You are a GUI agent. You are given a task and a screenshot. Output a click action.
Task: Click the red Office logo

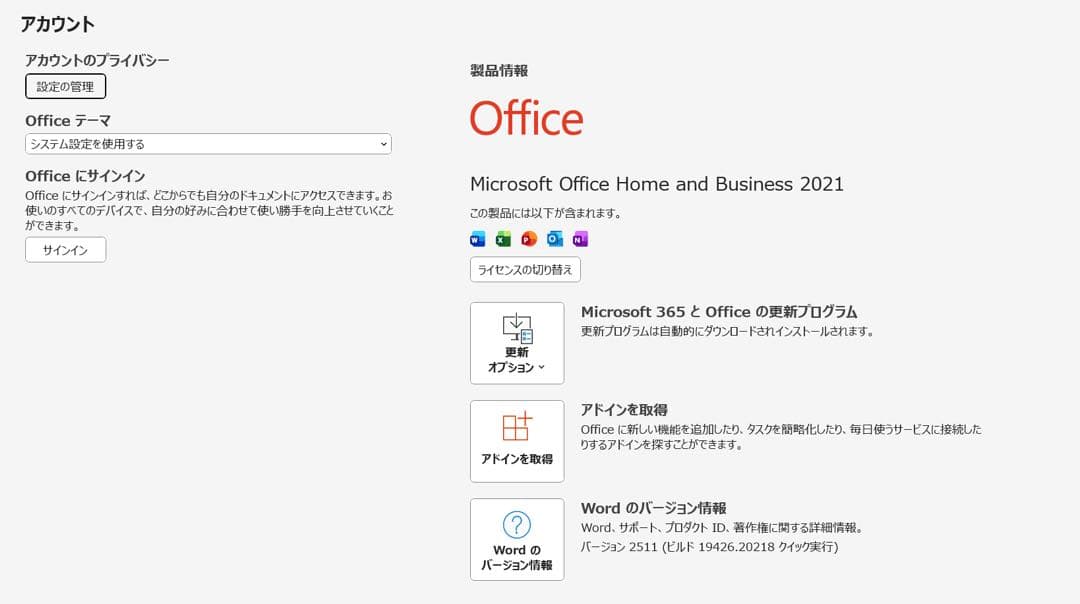click(x=526, y=117)
